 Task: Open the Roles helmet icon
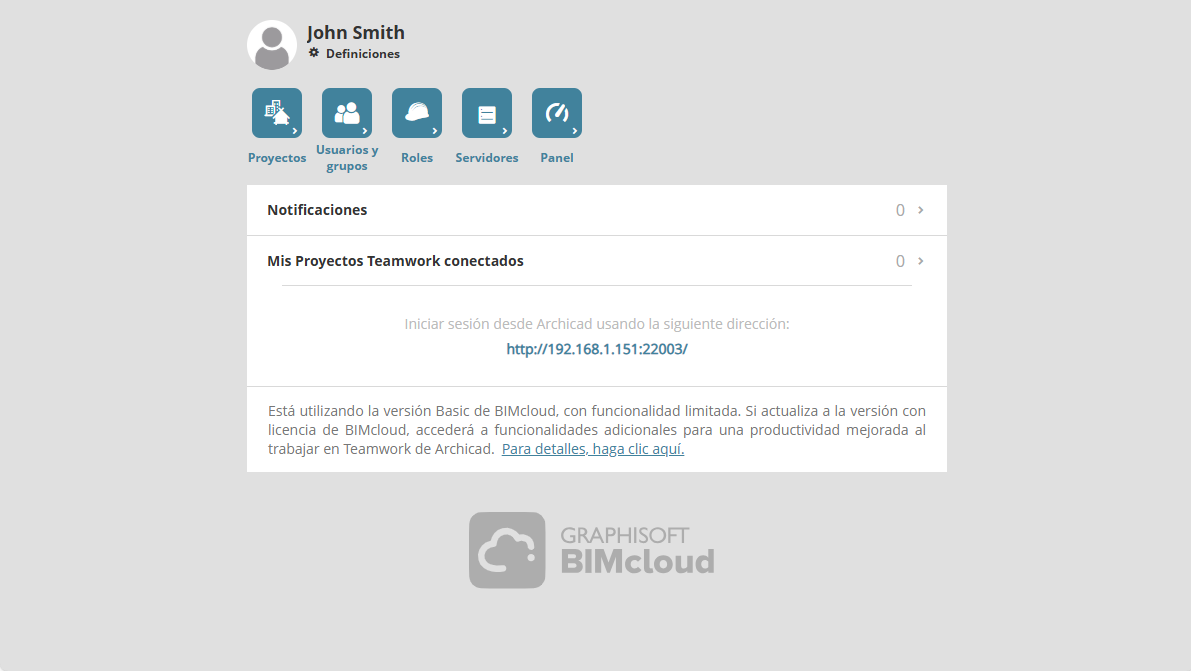416,113
